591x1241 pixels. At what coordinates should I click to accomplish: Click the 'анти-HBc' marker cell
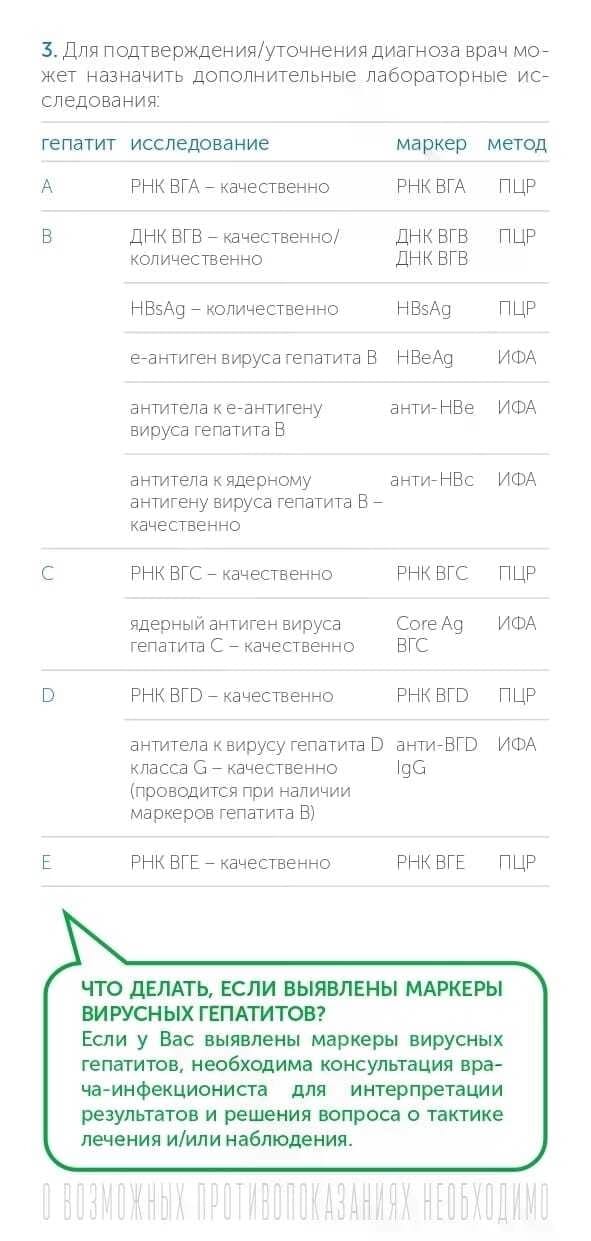point(432,480)
